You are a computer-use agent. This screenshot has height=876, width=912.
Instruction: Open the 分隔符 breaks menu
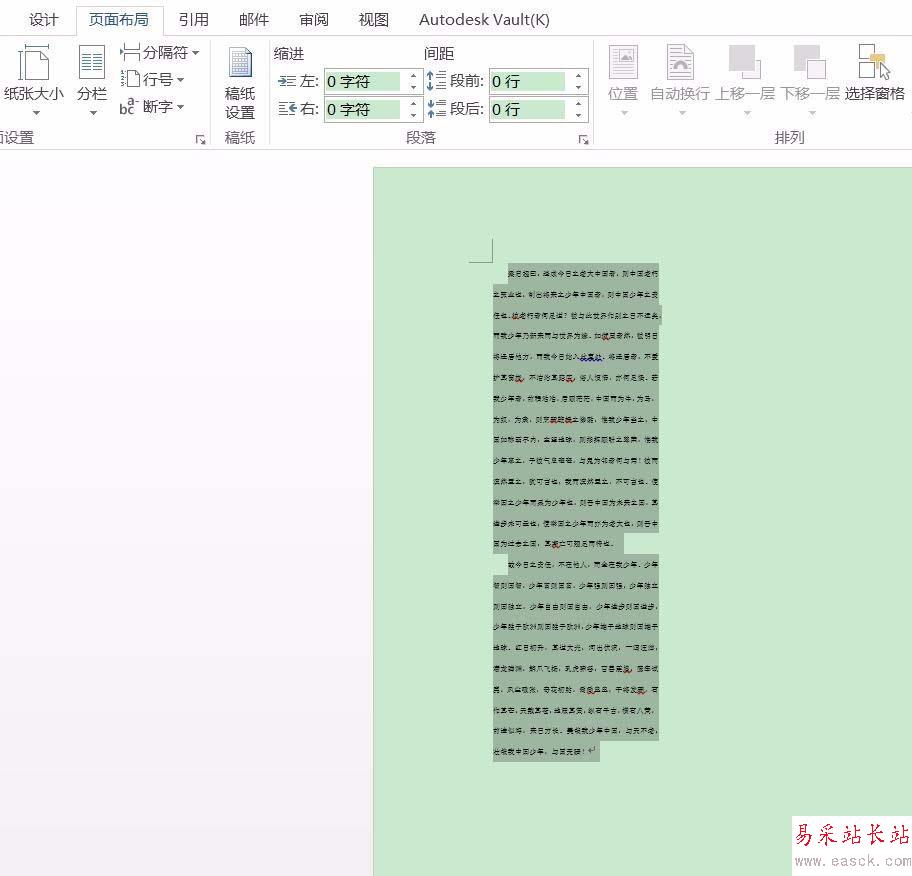(160, 53)
